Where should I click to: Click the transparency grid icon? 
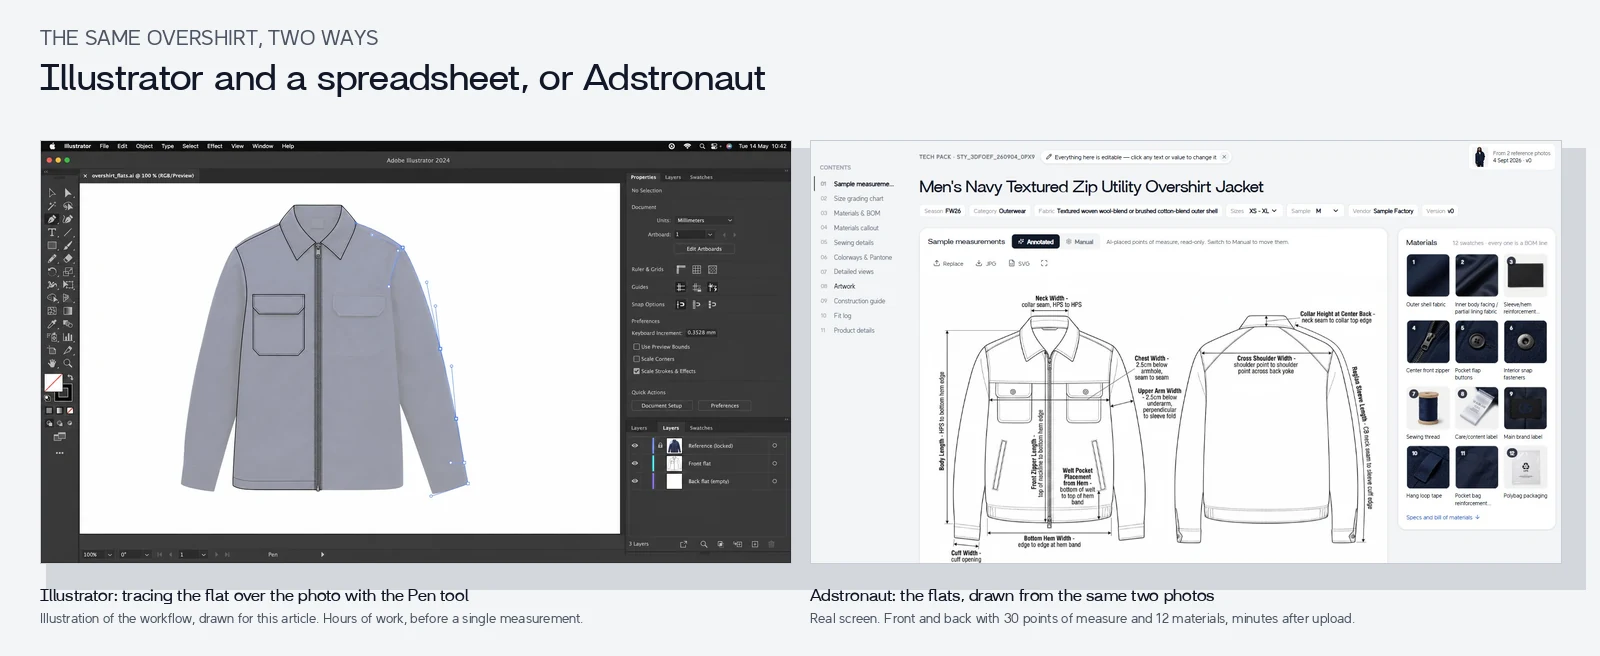[x=713, y=269]
